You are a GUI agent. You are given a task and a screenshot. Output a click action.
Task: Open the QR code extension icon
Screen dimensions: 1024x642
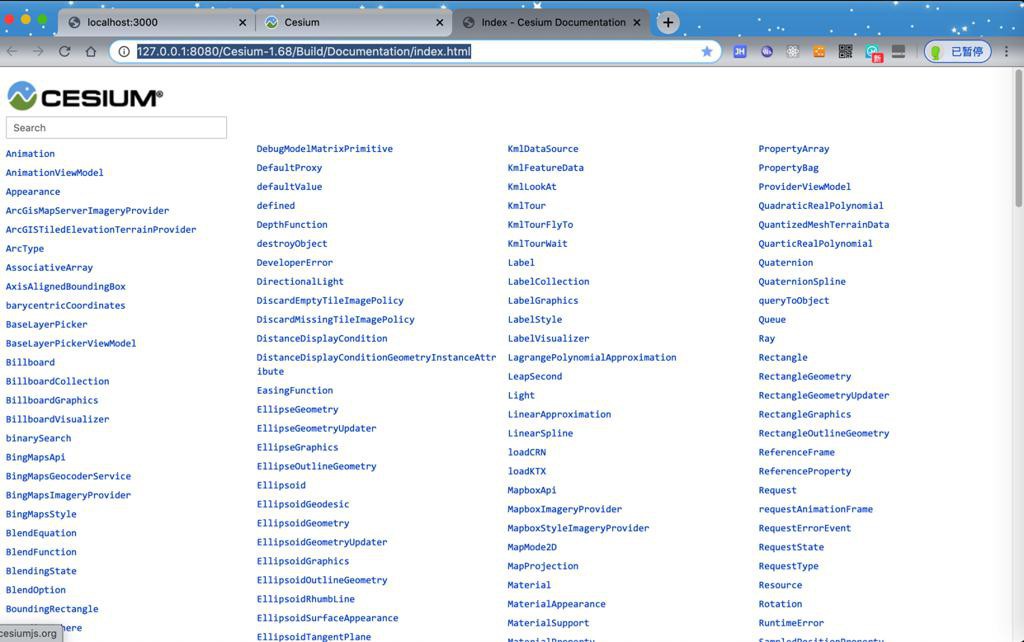[x=845, y=52]
